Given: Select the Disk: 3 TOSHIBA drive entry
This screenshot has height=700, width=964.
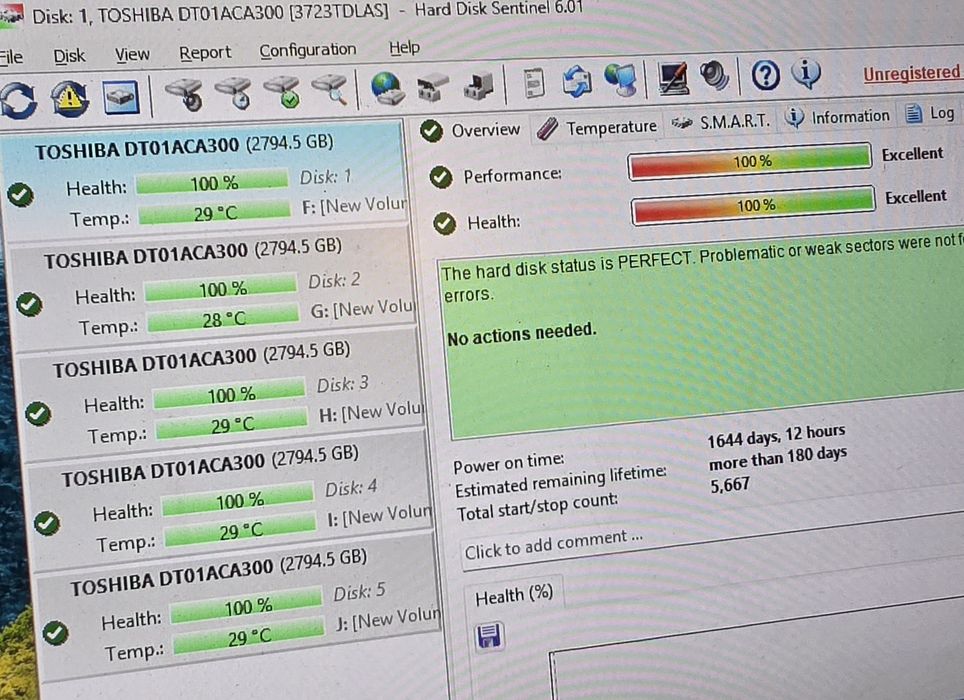Looking at the screenshot, I should (x=221, y=393).
